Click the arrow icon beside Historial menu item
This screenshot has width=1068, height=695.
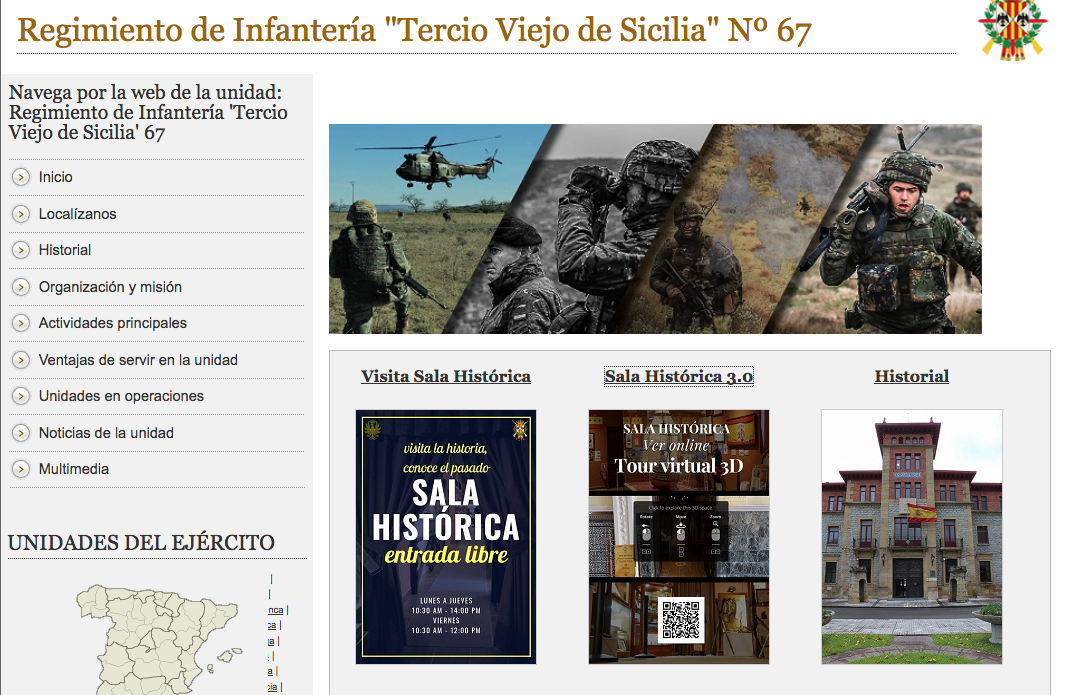point(21,250)
